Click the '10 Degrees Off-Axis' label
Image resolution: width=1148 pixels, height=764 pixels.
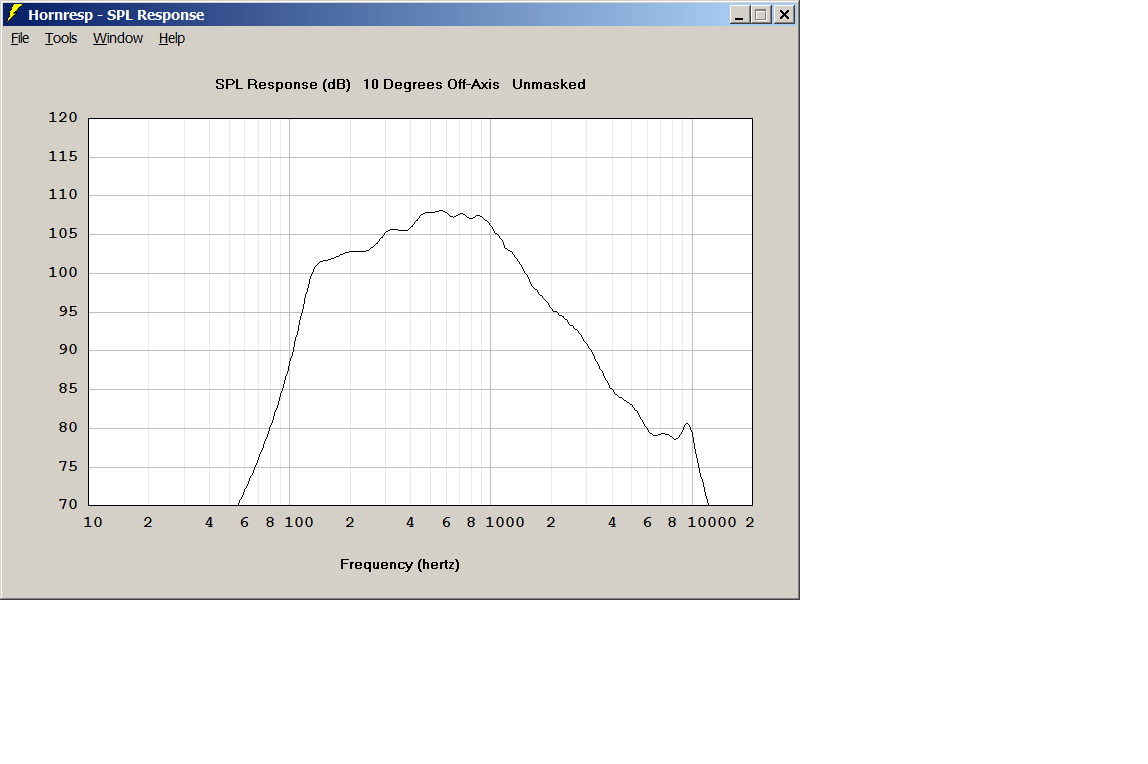(431, 84)
